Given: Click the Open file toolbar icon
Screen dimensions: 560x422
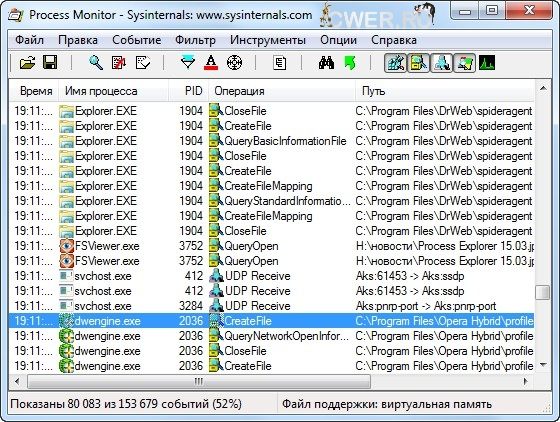Looking at the screenshot, I should [x=28, y=63].
